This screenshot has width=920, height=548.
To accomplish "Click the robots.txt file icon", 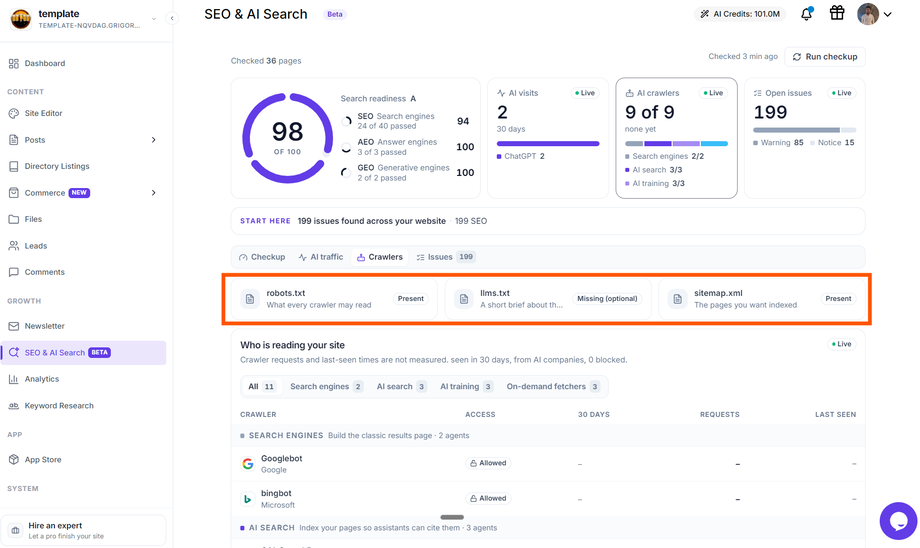I will click(250, 299).
